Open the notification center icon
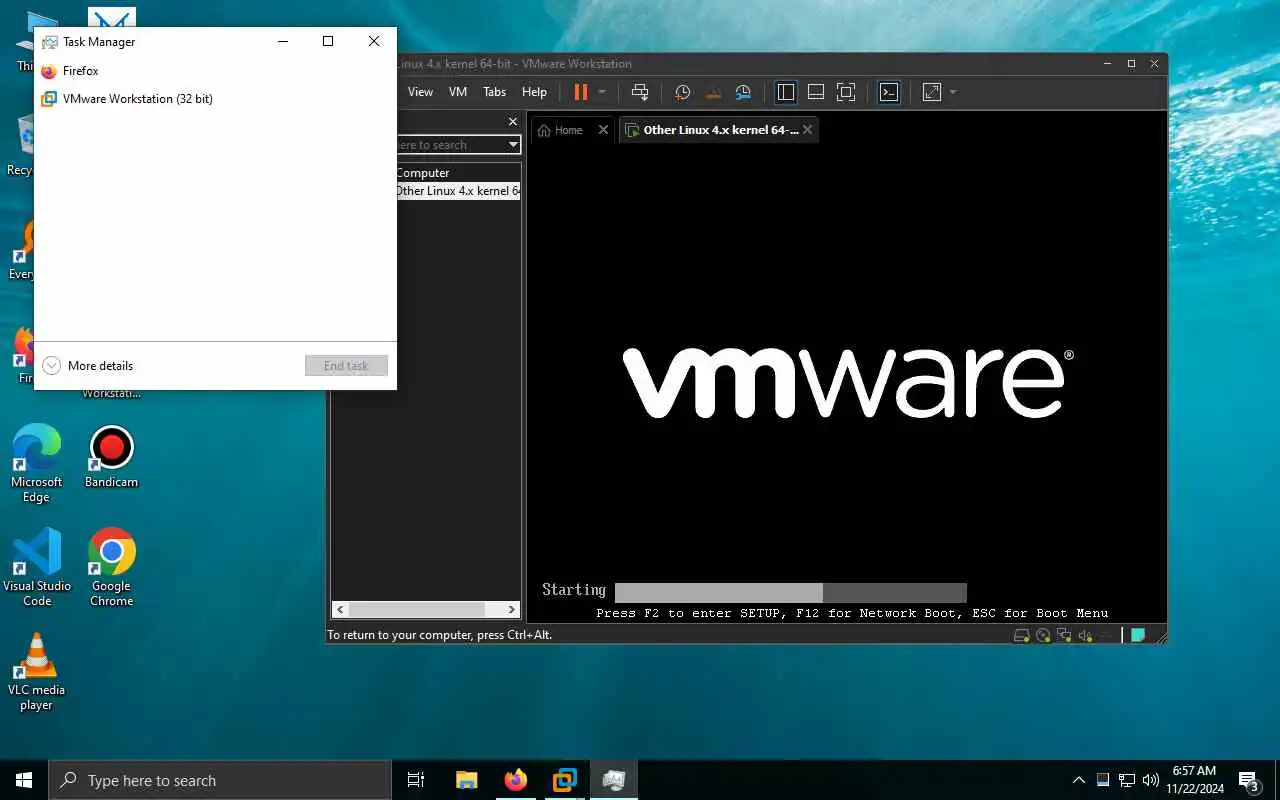The width and height of the screenshot is (1280, 800). (x=1248, y=780)
